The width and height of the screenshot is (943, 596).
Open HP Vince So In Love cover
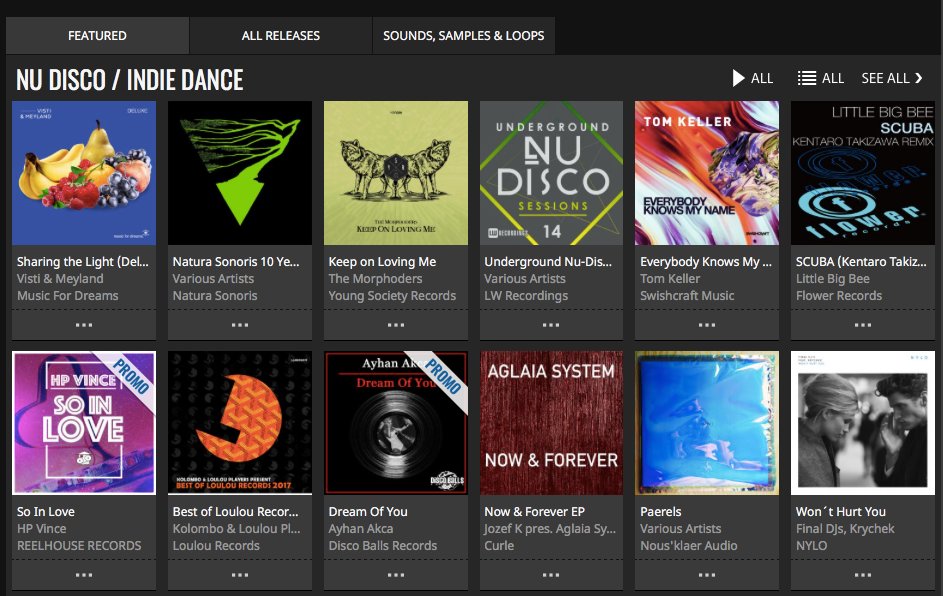coord(84,423)
